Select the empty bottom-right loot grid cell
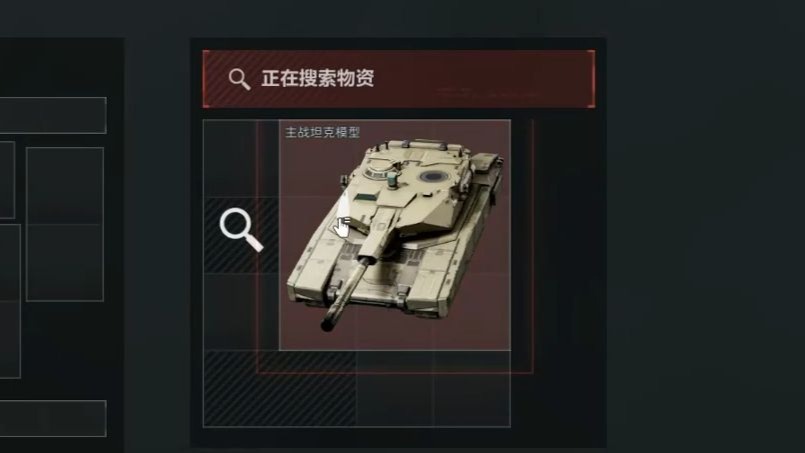This screenshot has height=453, width=805. (x=472, y=389)
